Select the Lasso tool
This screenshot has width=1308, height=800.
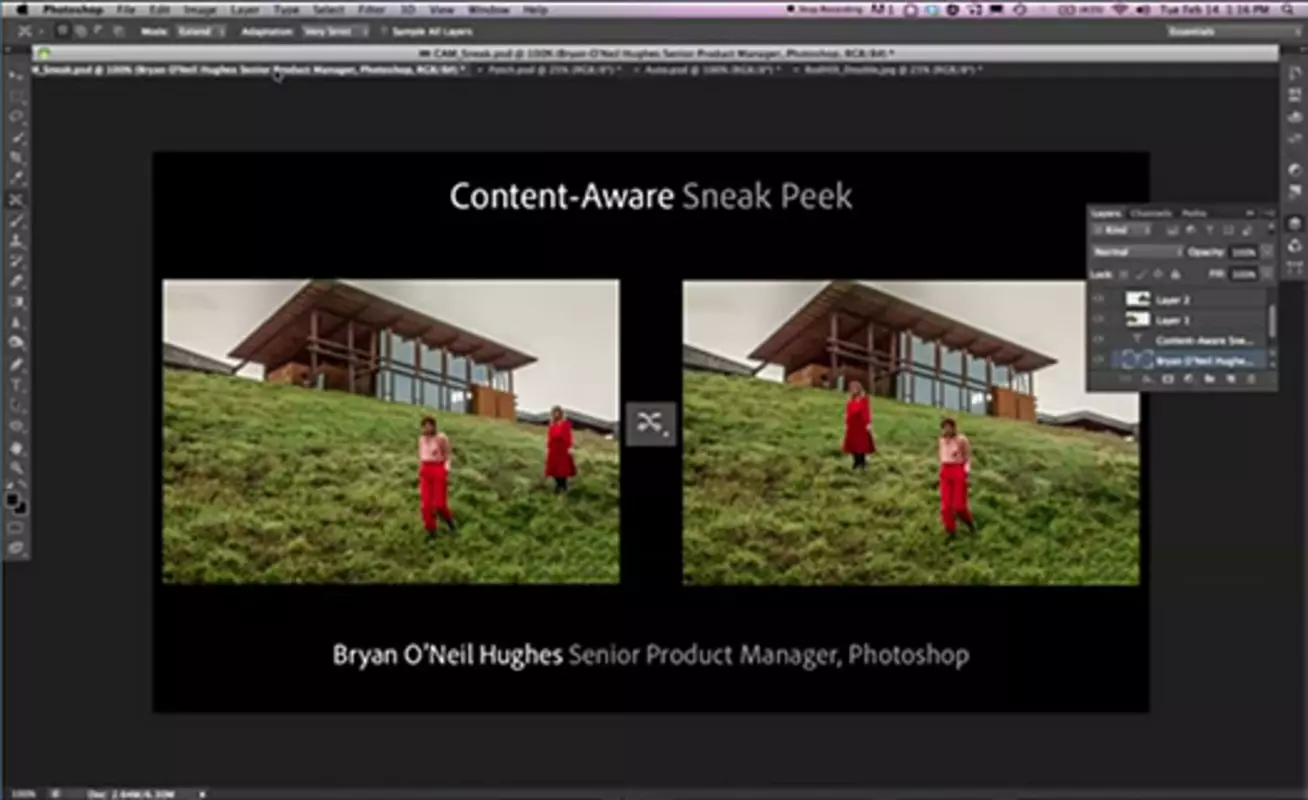pyautogui.click(x=17, y=117)
